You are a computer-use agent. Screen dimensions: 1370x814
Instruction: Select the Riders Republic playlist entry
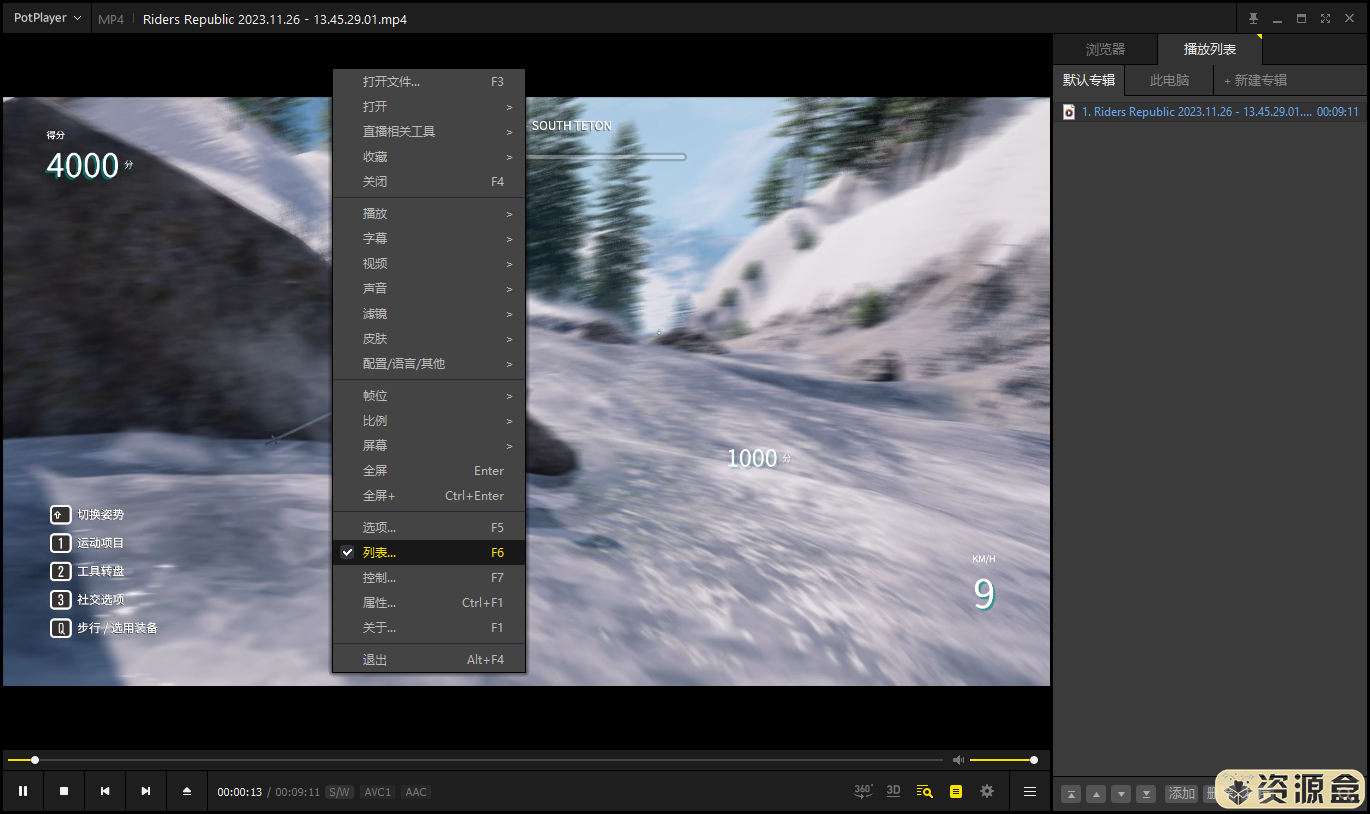point(1211,112)
